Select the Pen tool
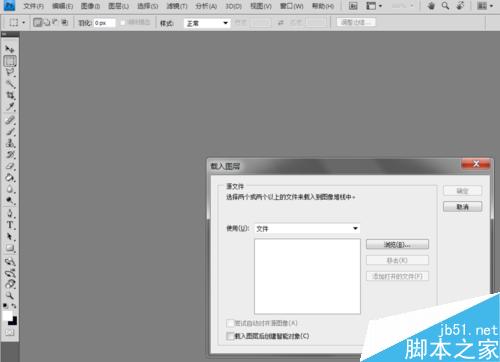 10,213
